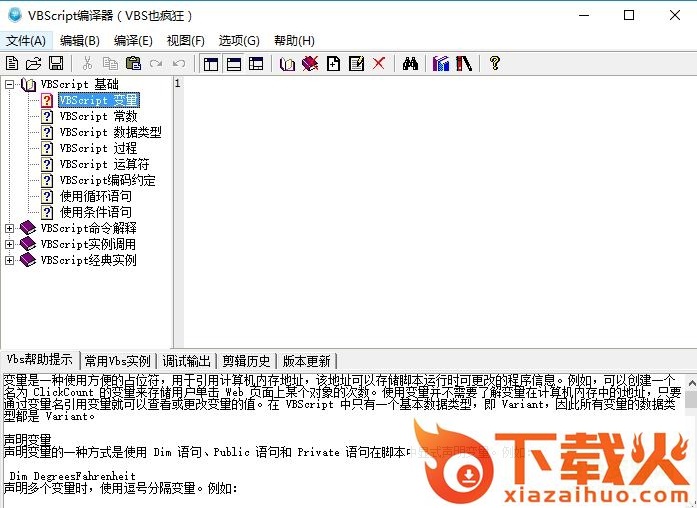Viewport: 697px width, 508px height.
Task: Select the VBScript 过程 topic
Action: [x=98, y=148]
